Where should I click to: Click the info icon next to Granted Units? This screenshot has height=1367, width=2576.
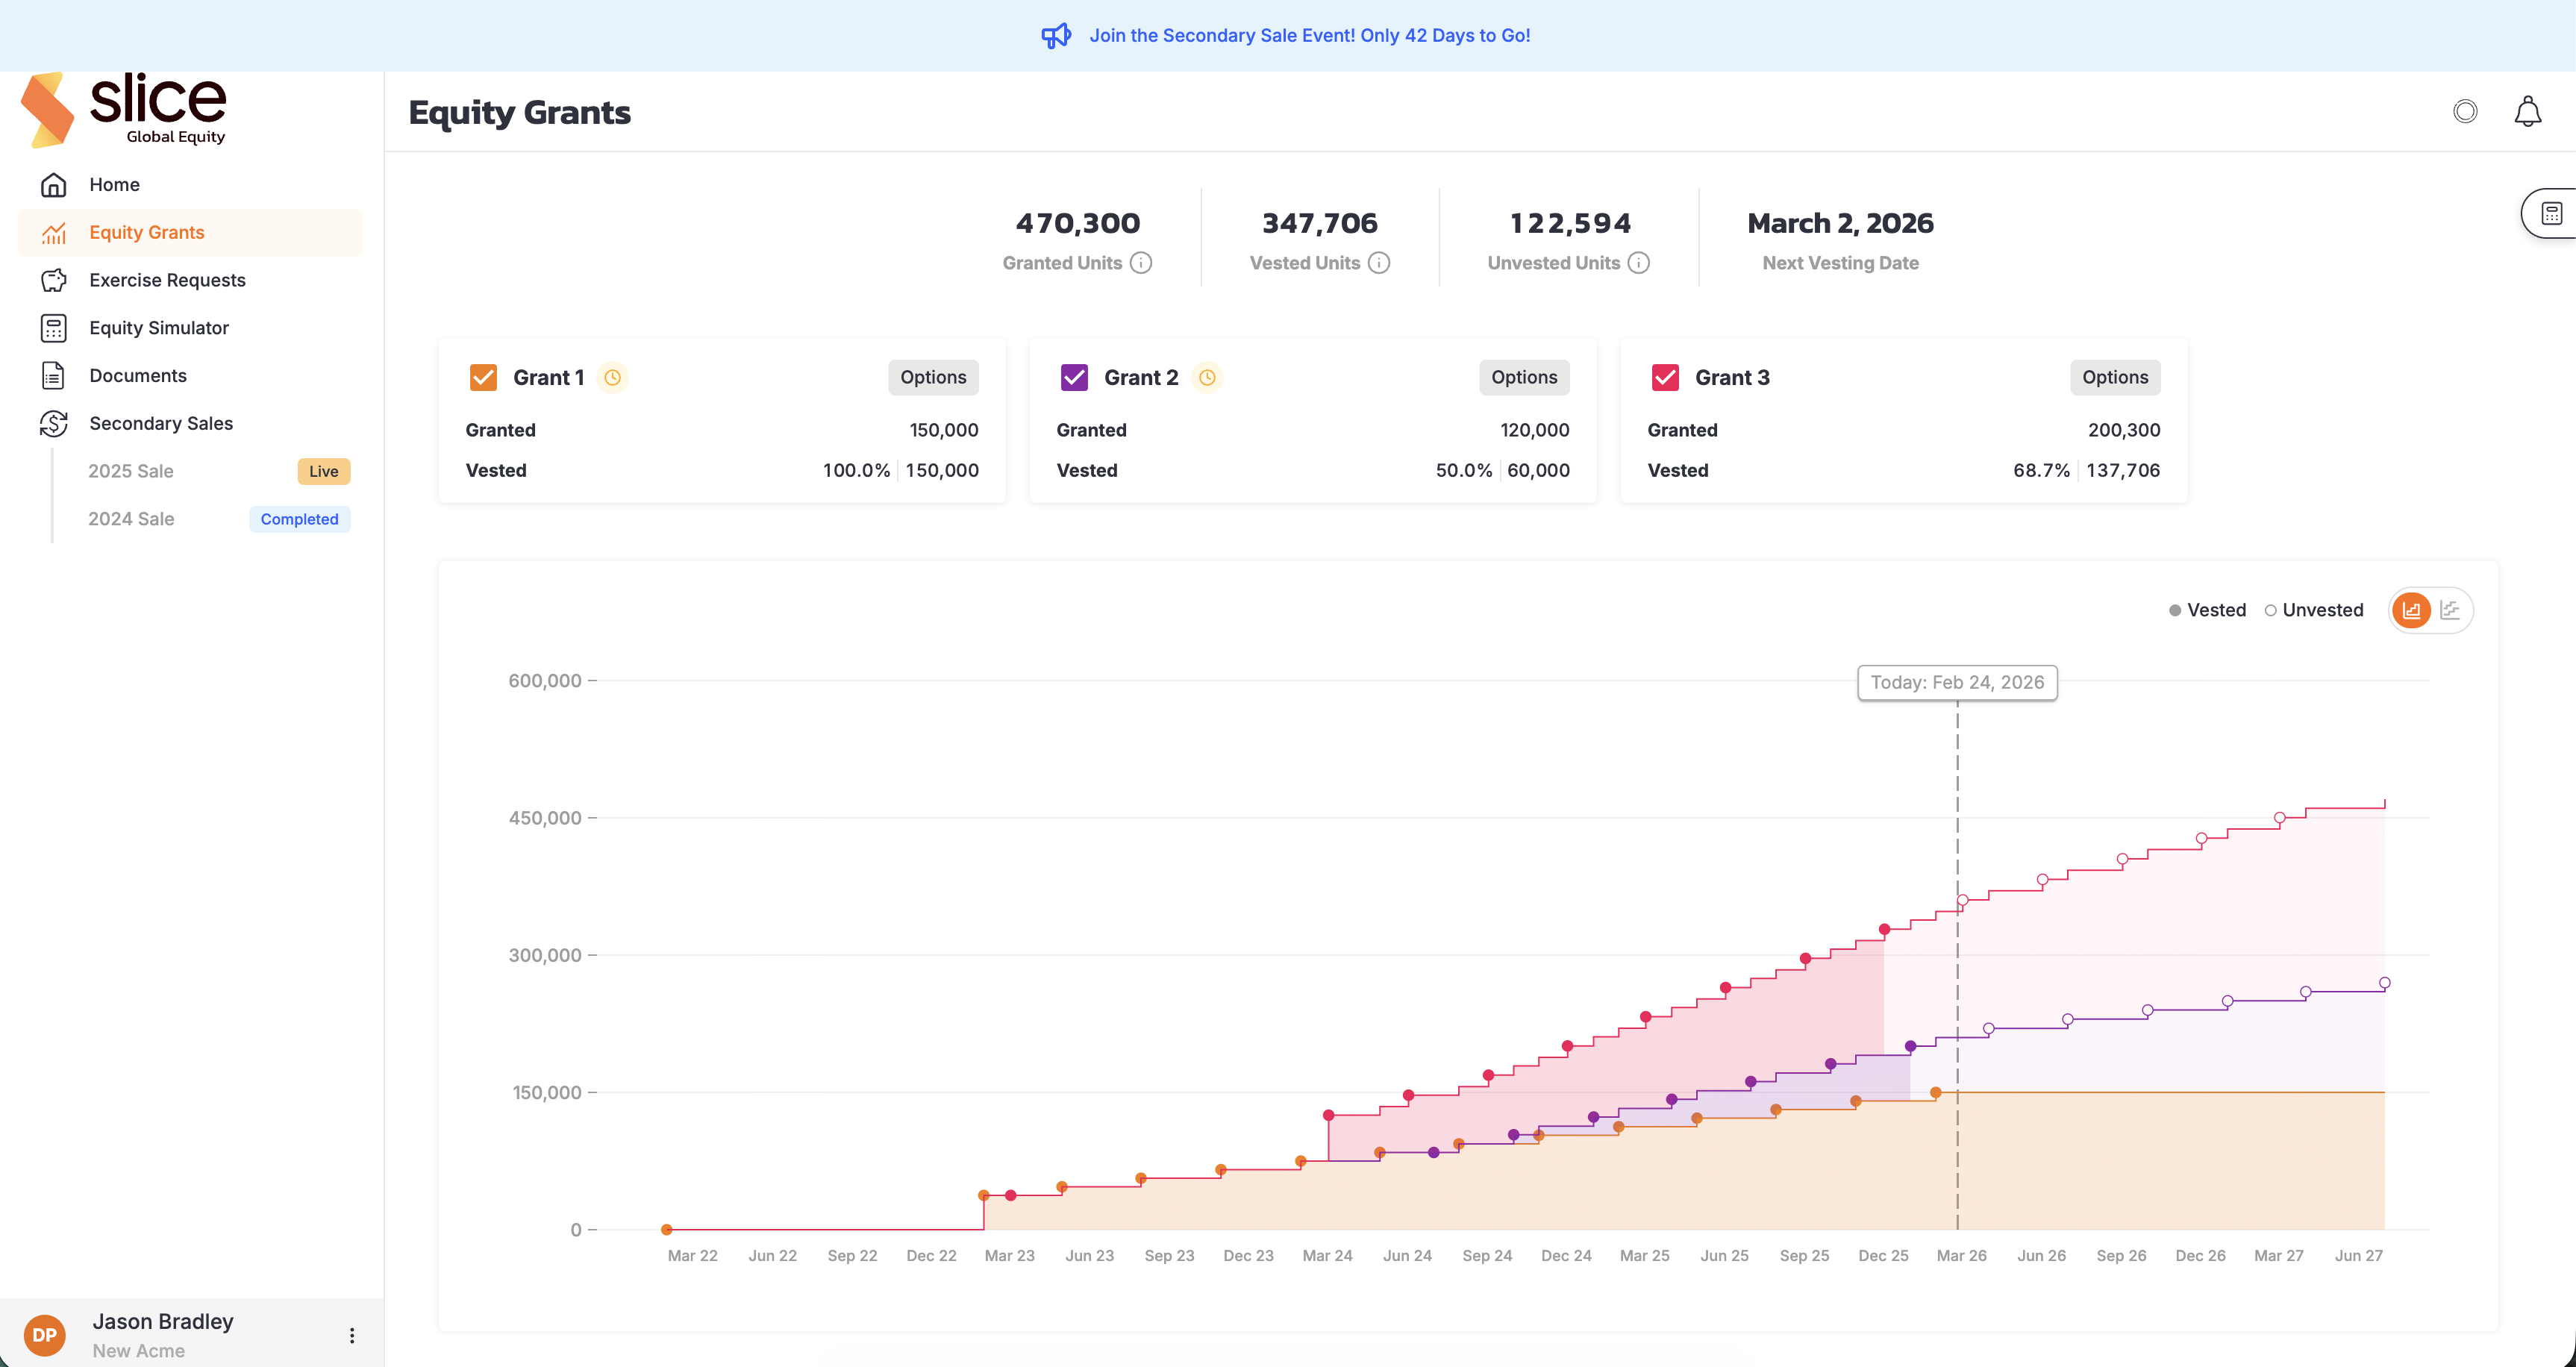[1141, 263]
